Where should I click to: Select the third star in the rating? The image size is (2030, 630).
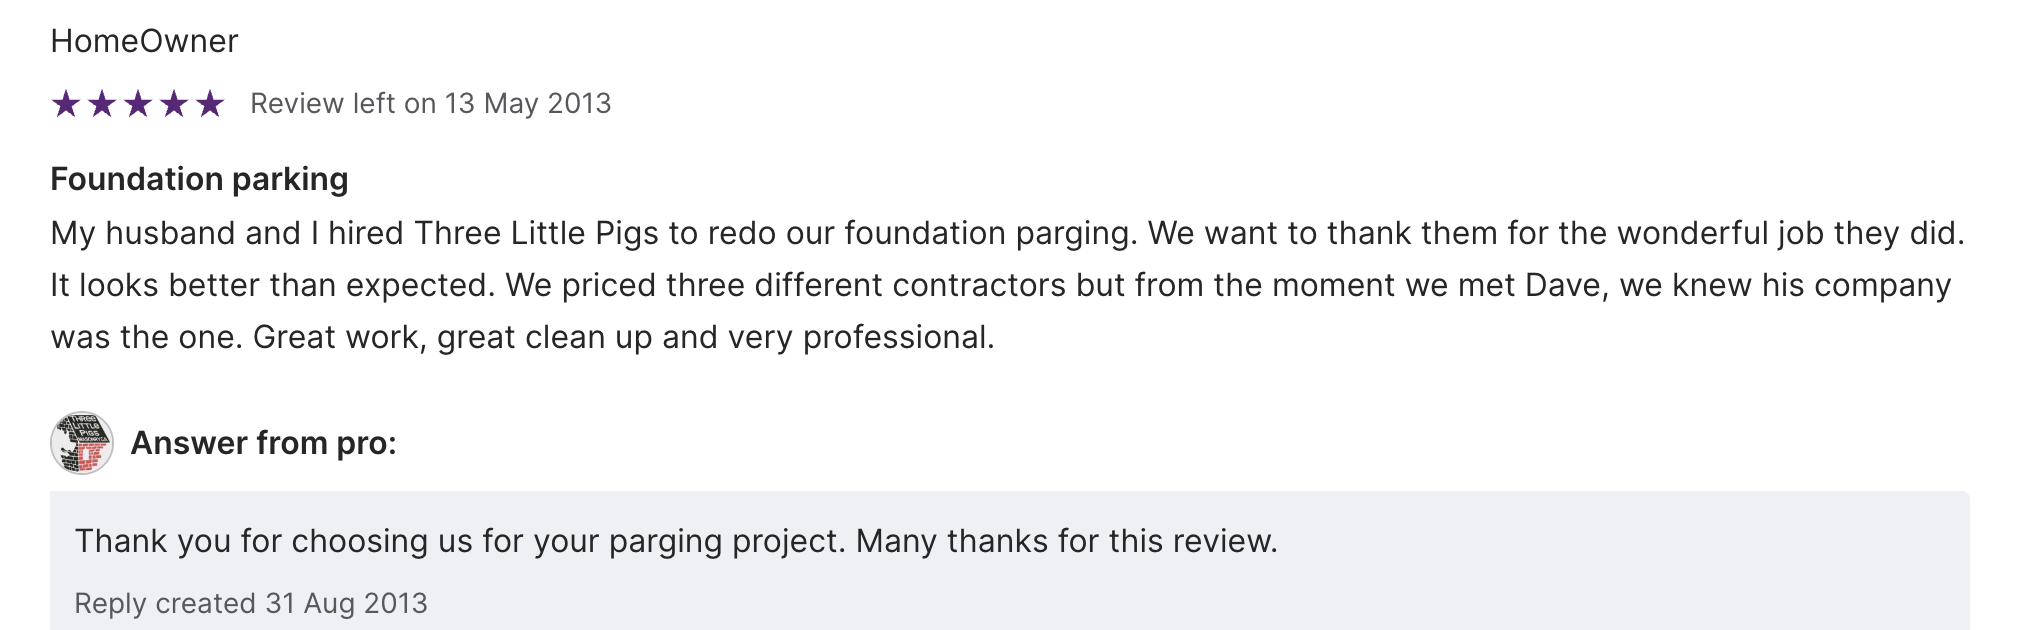[138, 103]
